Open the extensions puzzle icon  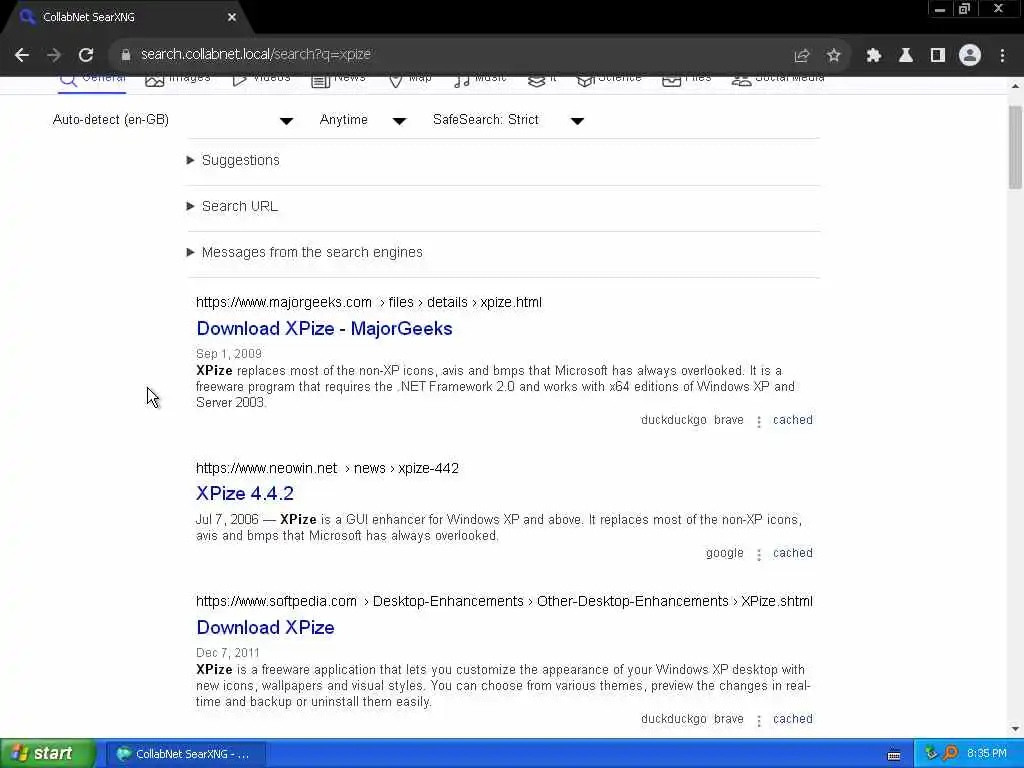(874, 56)
